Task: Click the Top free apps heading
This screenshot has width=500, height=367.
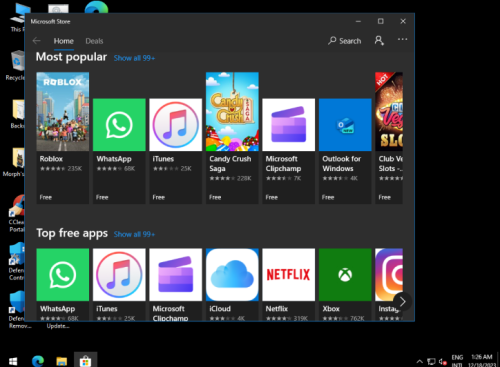Action: click(72, 233)
